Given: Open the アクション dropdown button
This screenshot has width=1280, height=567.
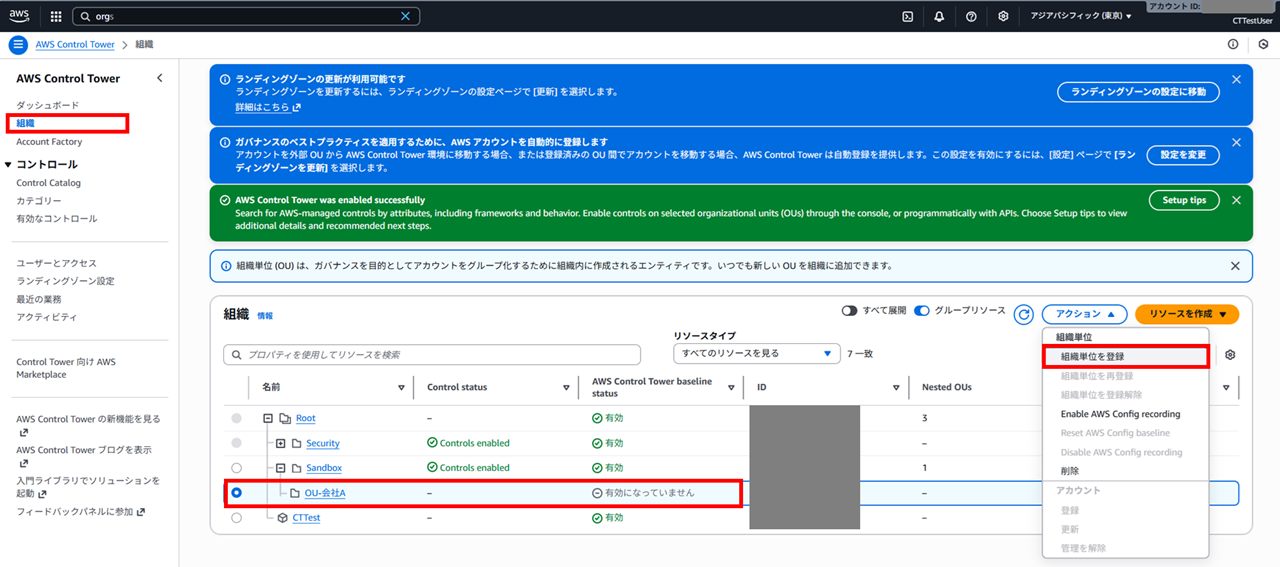Looking at the screenshot, I should (x=1085, y=314).
